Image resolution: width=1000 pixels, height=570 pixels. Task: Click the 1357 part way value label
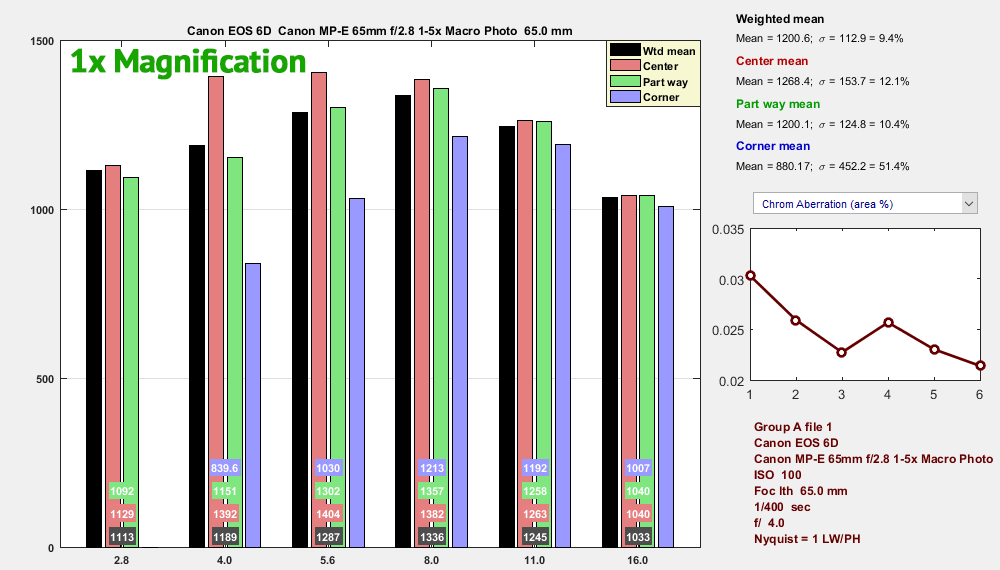coord(432,491)
